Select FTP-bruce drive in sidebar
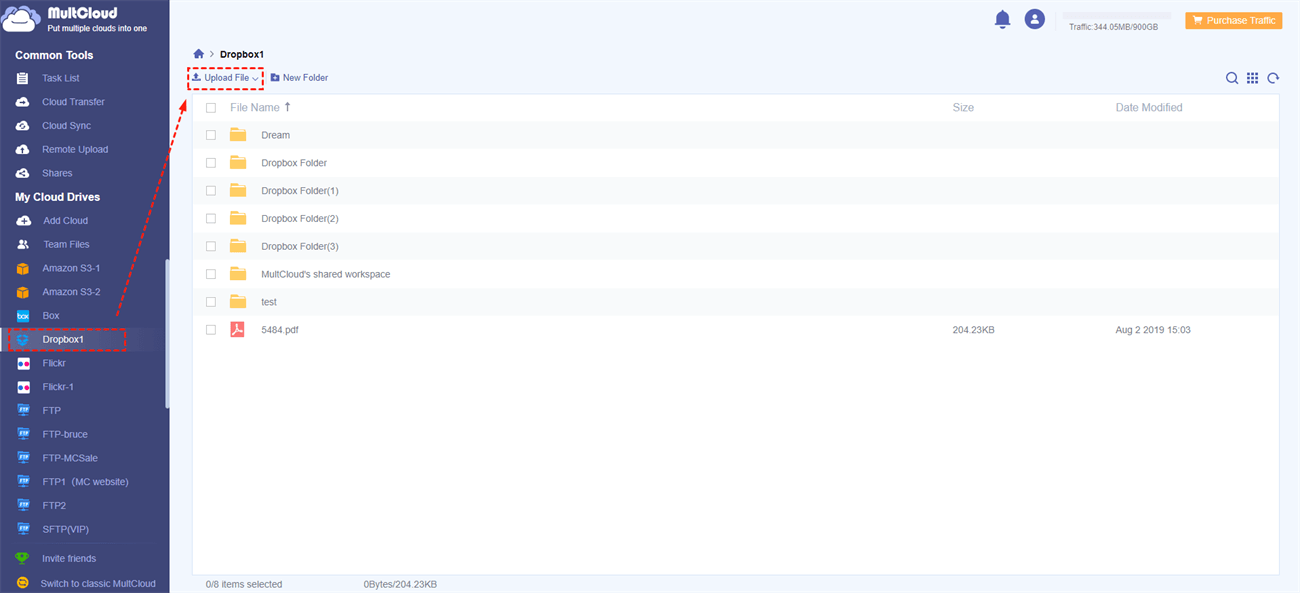This screenshot has height=593, width=1300. click(65, 434)
